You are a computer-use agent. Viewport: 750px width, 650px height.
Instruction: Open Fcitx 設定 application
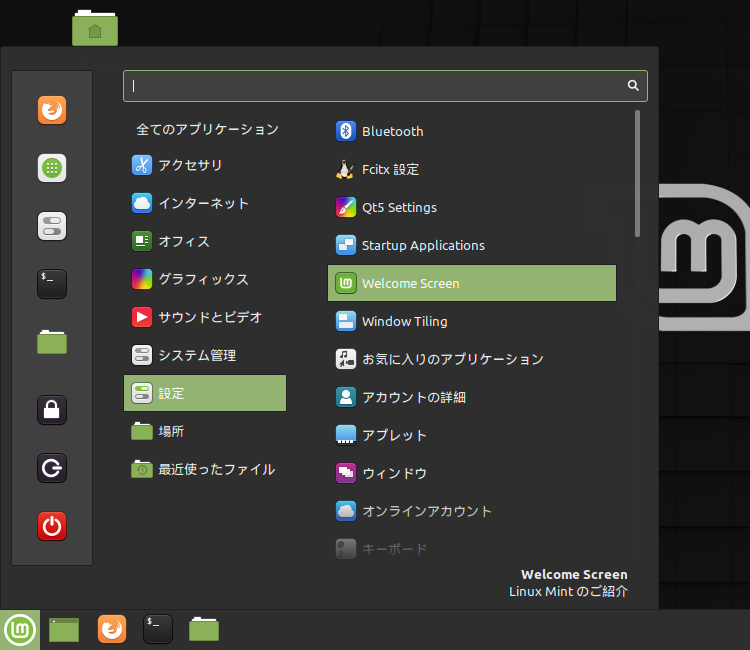click(472, 169)
